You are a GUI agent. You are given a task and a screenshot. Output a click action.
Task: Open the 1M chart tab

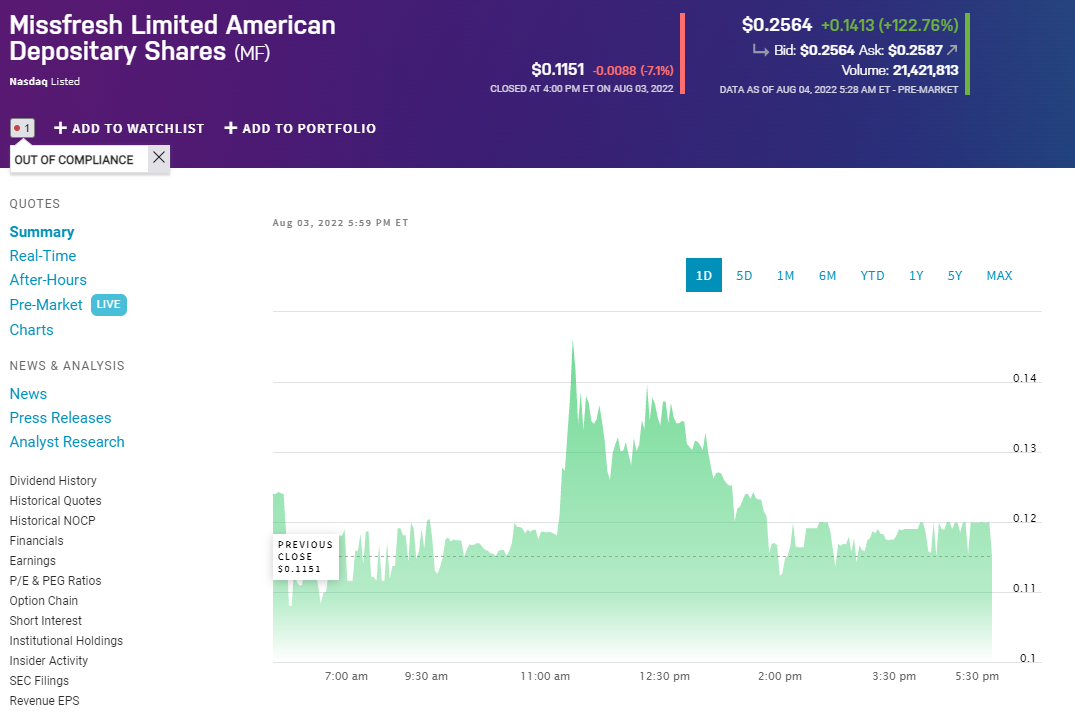pyautogui.click(x=786, y=275)
